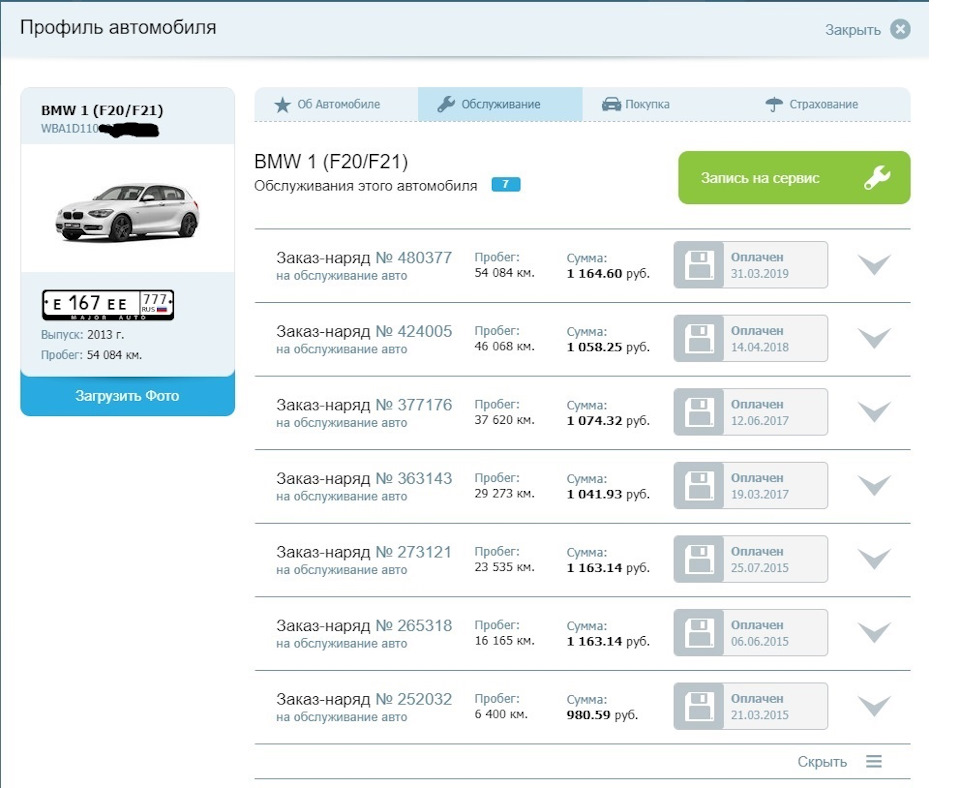Click the floppy disk icon for order 252032
960x788 pixels.
[x=698, y=707]
